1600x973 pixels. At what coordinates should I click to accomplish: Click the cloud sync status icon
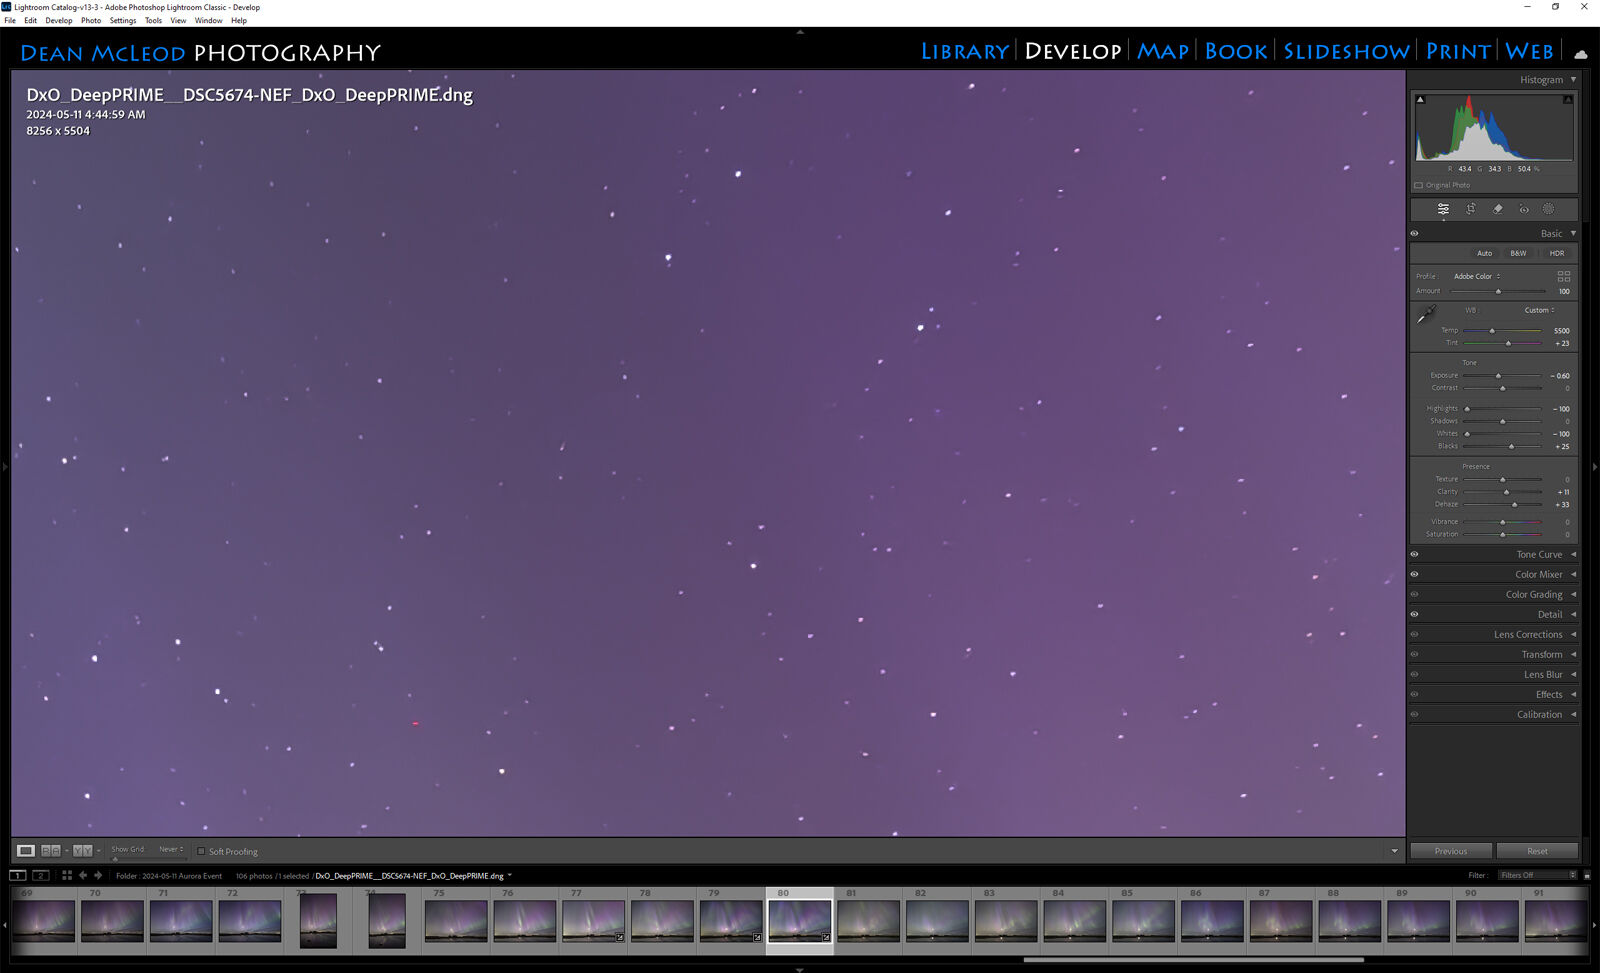[x=1581, y=53]
